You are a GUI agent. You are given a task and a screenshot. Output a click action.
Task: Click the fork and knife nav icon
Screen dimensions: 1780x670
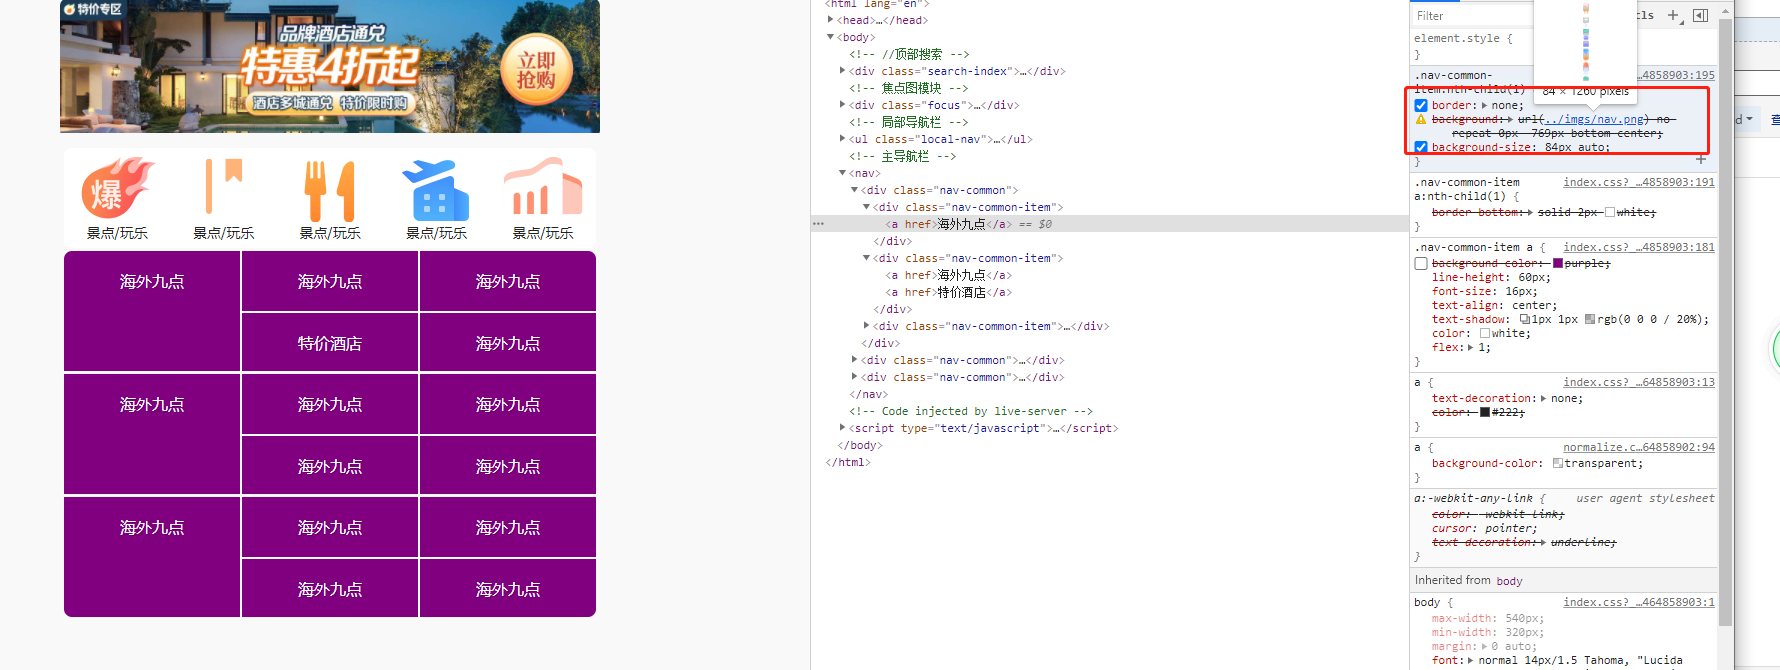tap(330, 190)
